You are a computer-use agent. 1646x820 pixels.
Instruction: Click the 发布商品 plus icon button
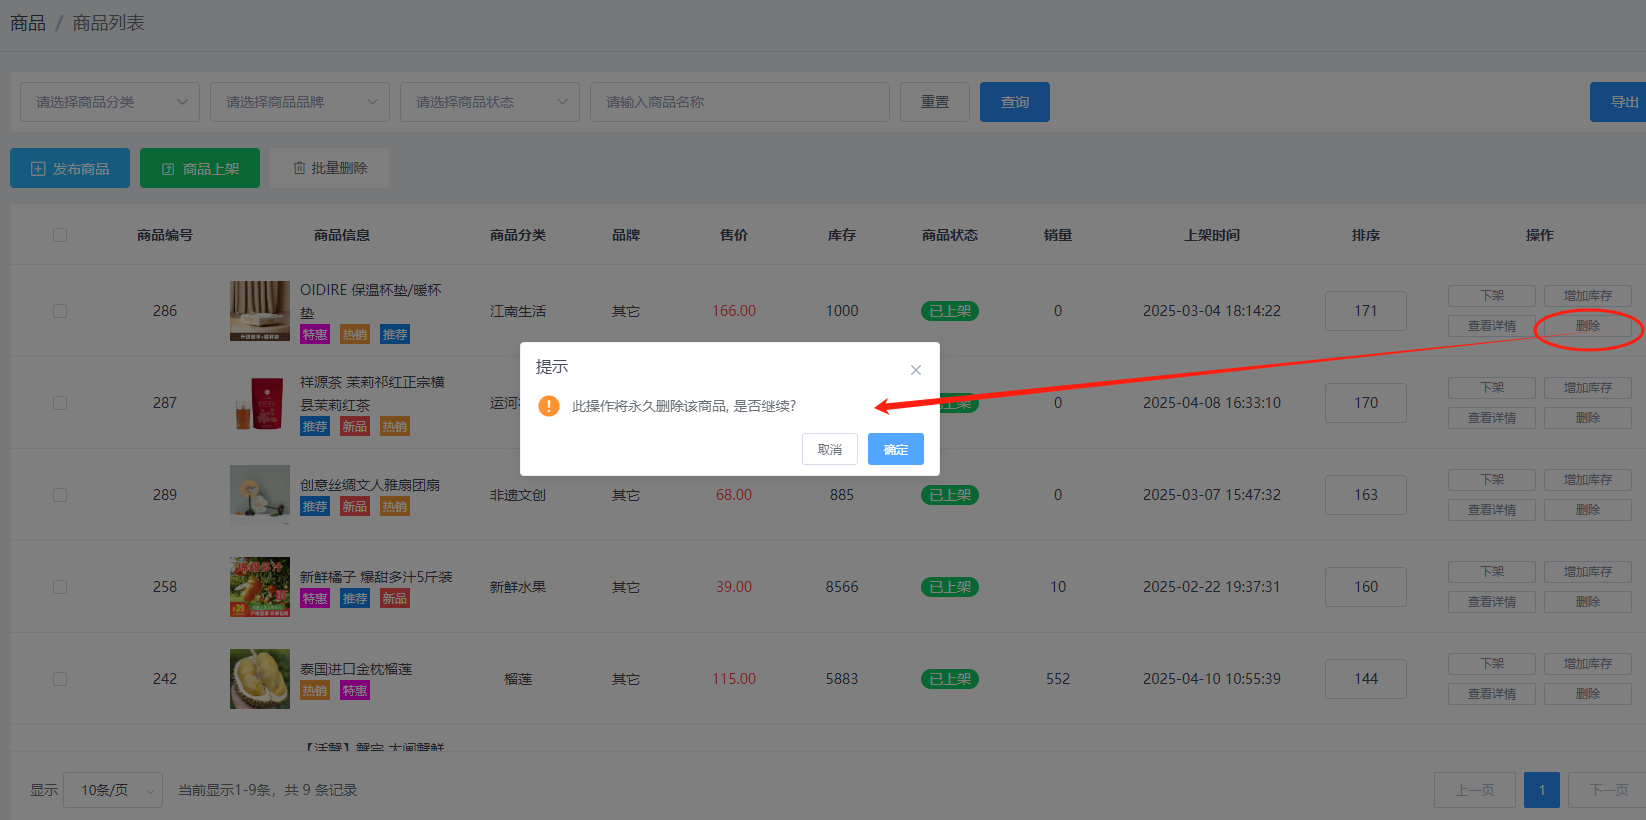(70, 168)
